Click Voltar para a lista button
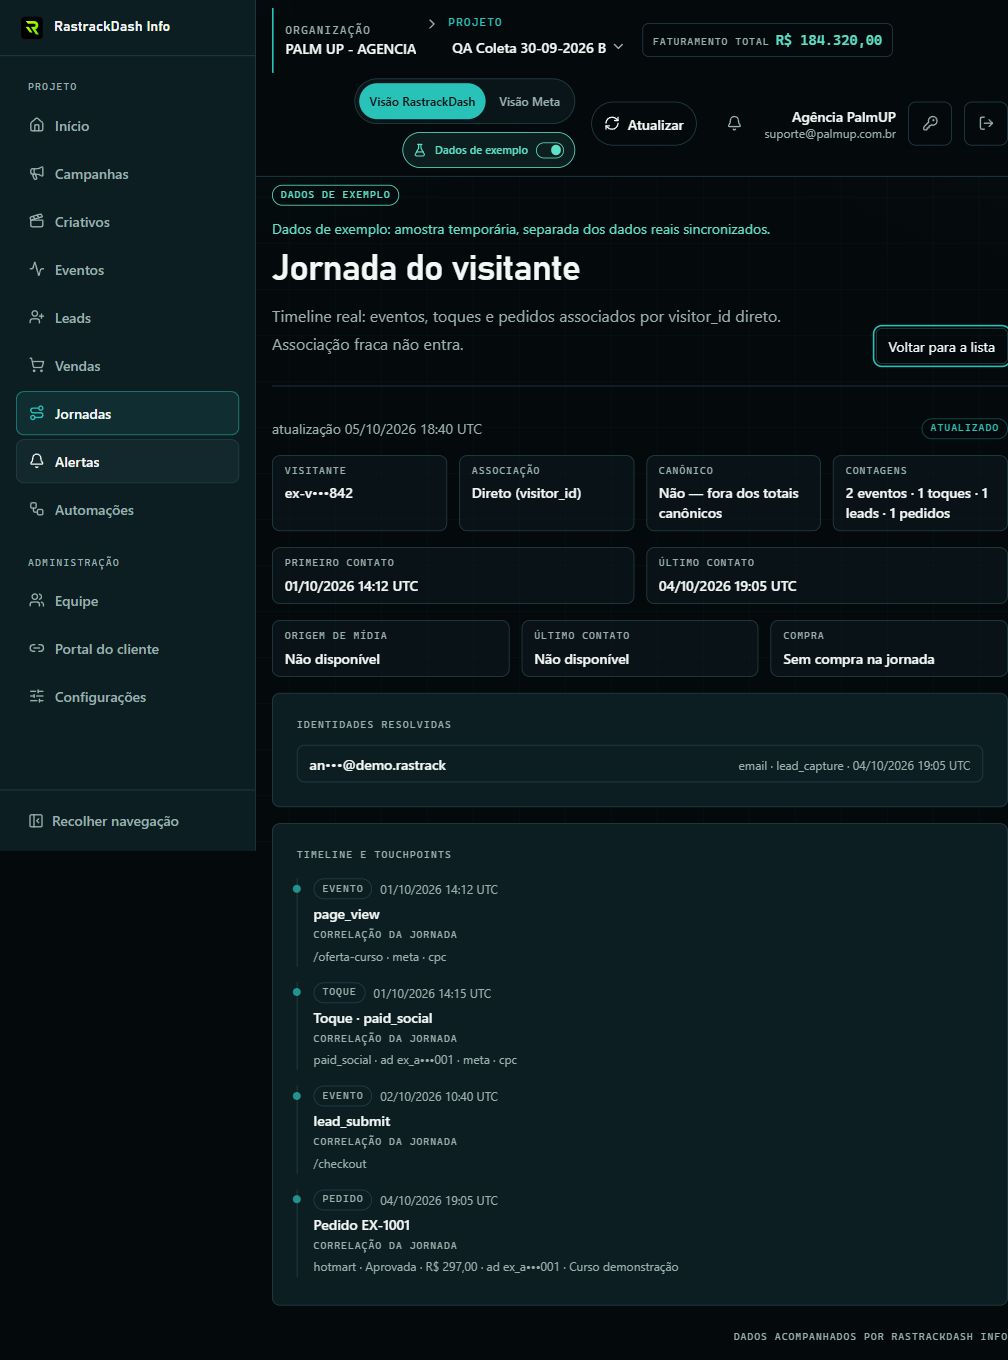This screenshot has height=1360, width=1008. tap(941, 347)
